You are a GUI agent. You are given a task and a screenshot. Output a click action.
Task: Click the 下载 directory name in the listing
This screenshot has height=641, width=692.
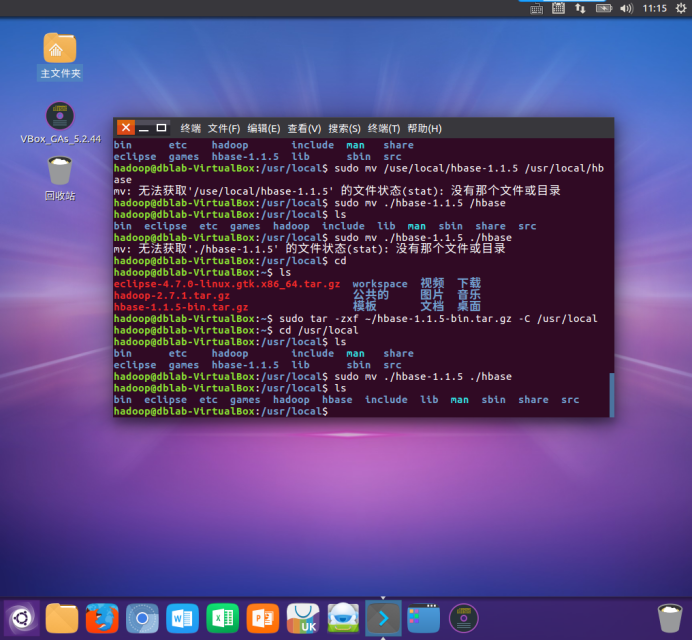pos(469,283)
